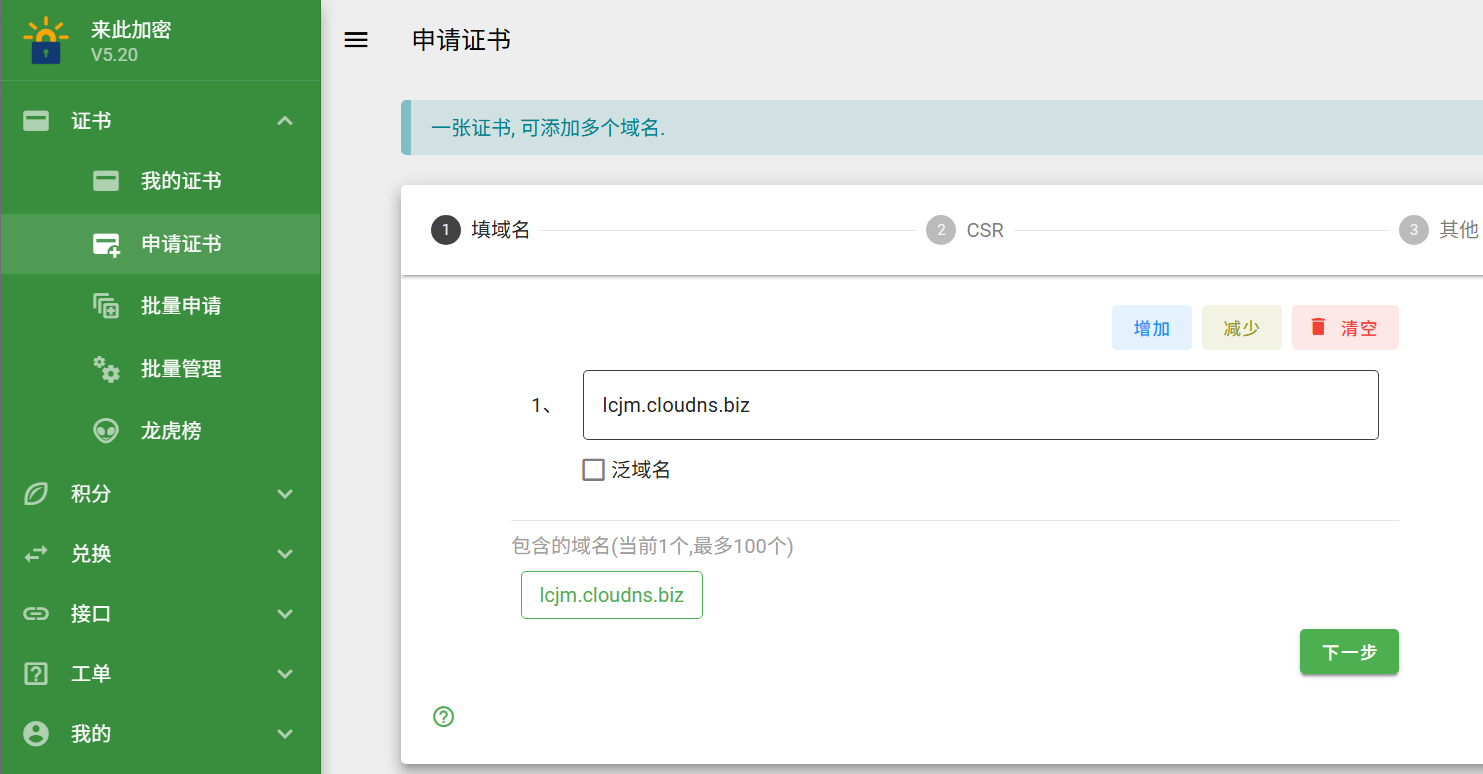Go to step 3 其他
The height and width of the screenshot is (774, 1483).
click(x=1439, y=230)
